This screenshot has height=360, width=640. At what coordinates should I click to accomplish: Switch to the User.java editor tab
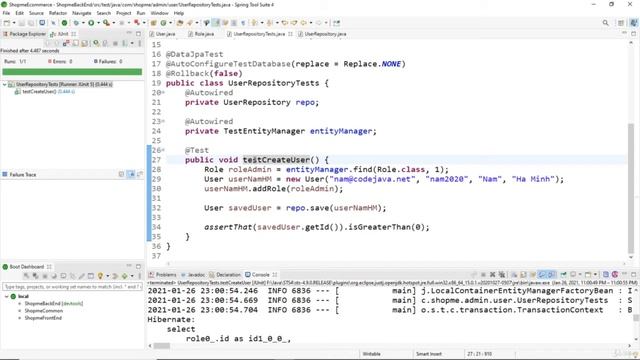162,34
